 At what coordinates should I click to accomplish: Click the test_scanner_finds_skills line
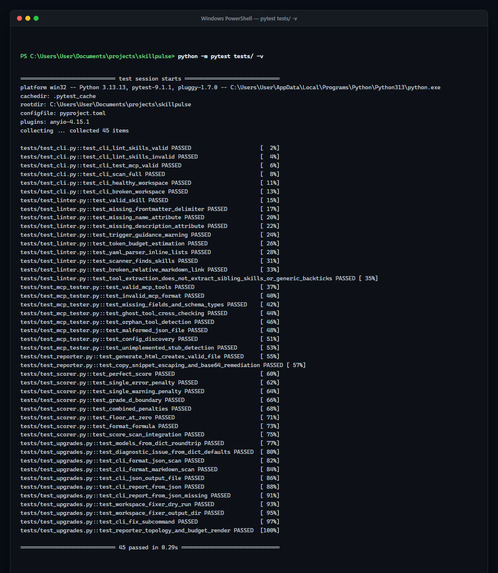click(150, 261)
